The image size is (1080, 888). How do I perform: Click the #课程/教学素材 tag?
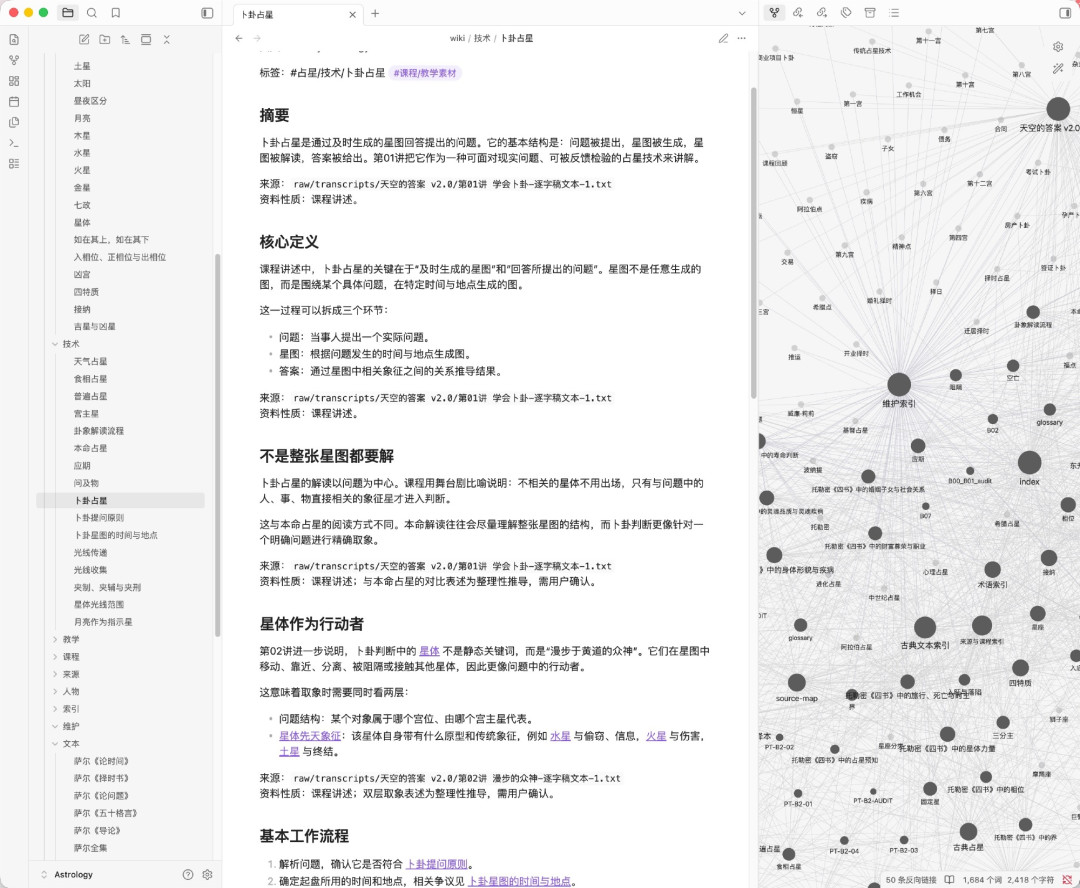click(425, 73)
